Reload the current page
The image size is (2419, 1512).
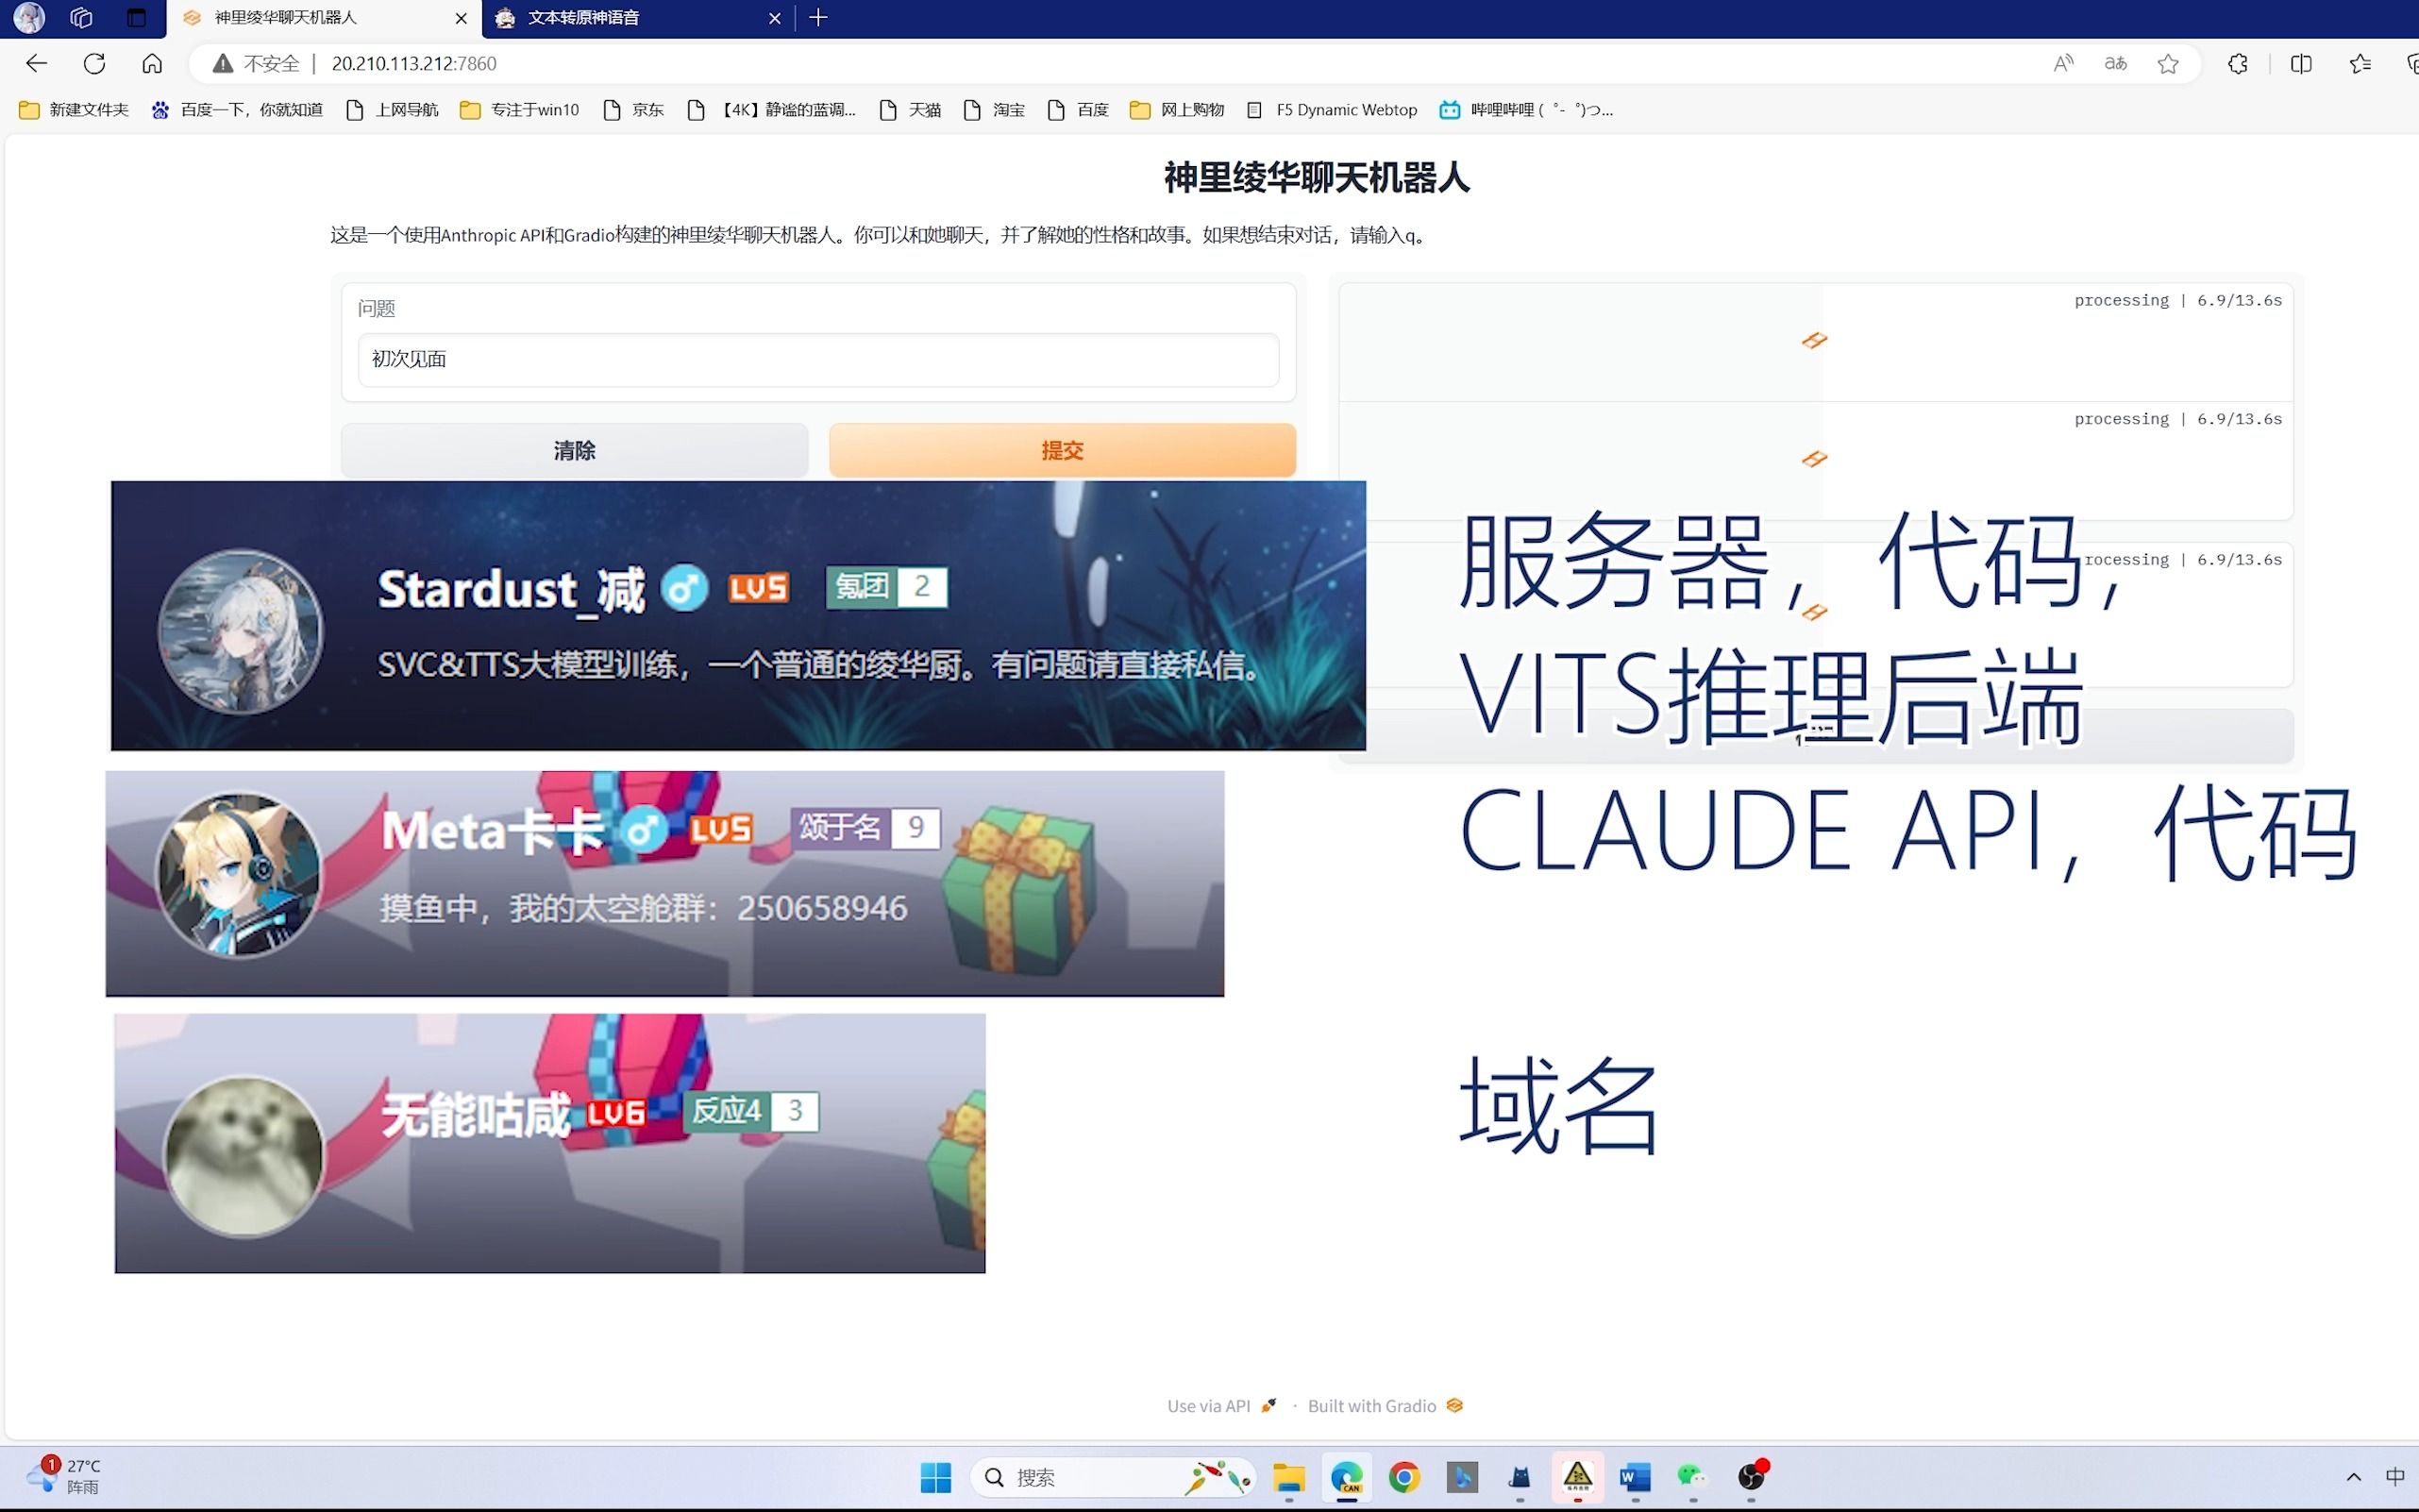pyautogui.click(x=95, y=63)
